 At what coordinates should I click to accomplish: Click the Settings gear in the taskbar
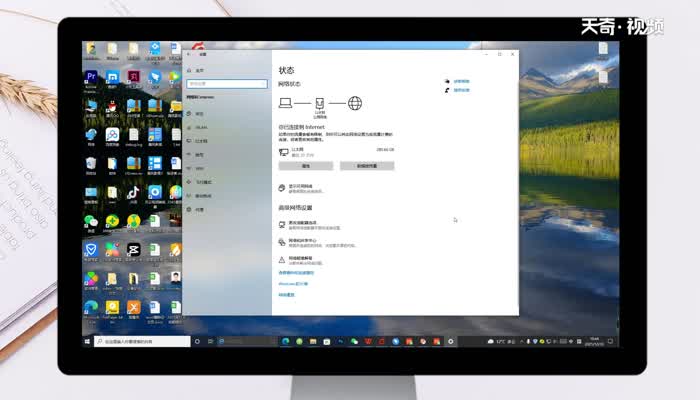pyautogui.click(x=450, y=341)
